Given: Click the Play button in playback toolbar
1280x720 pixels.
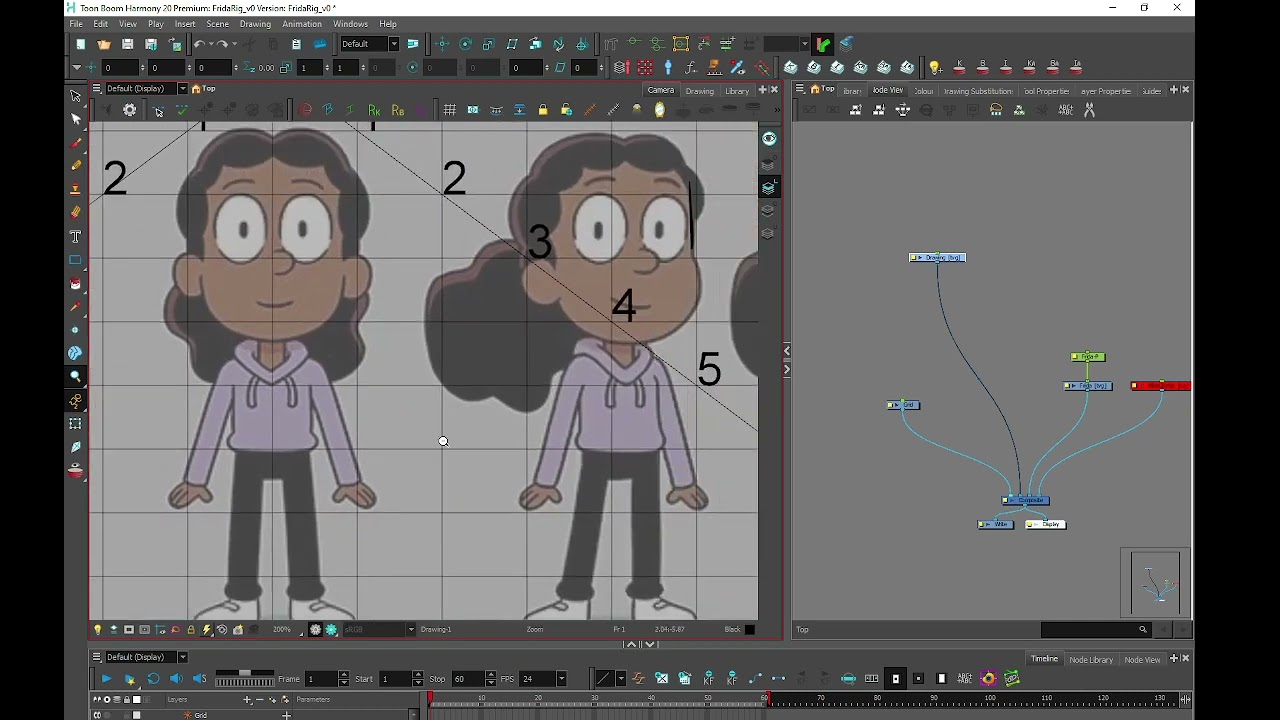Looking at the screenshot, I should (x=106, y=679).
